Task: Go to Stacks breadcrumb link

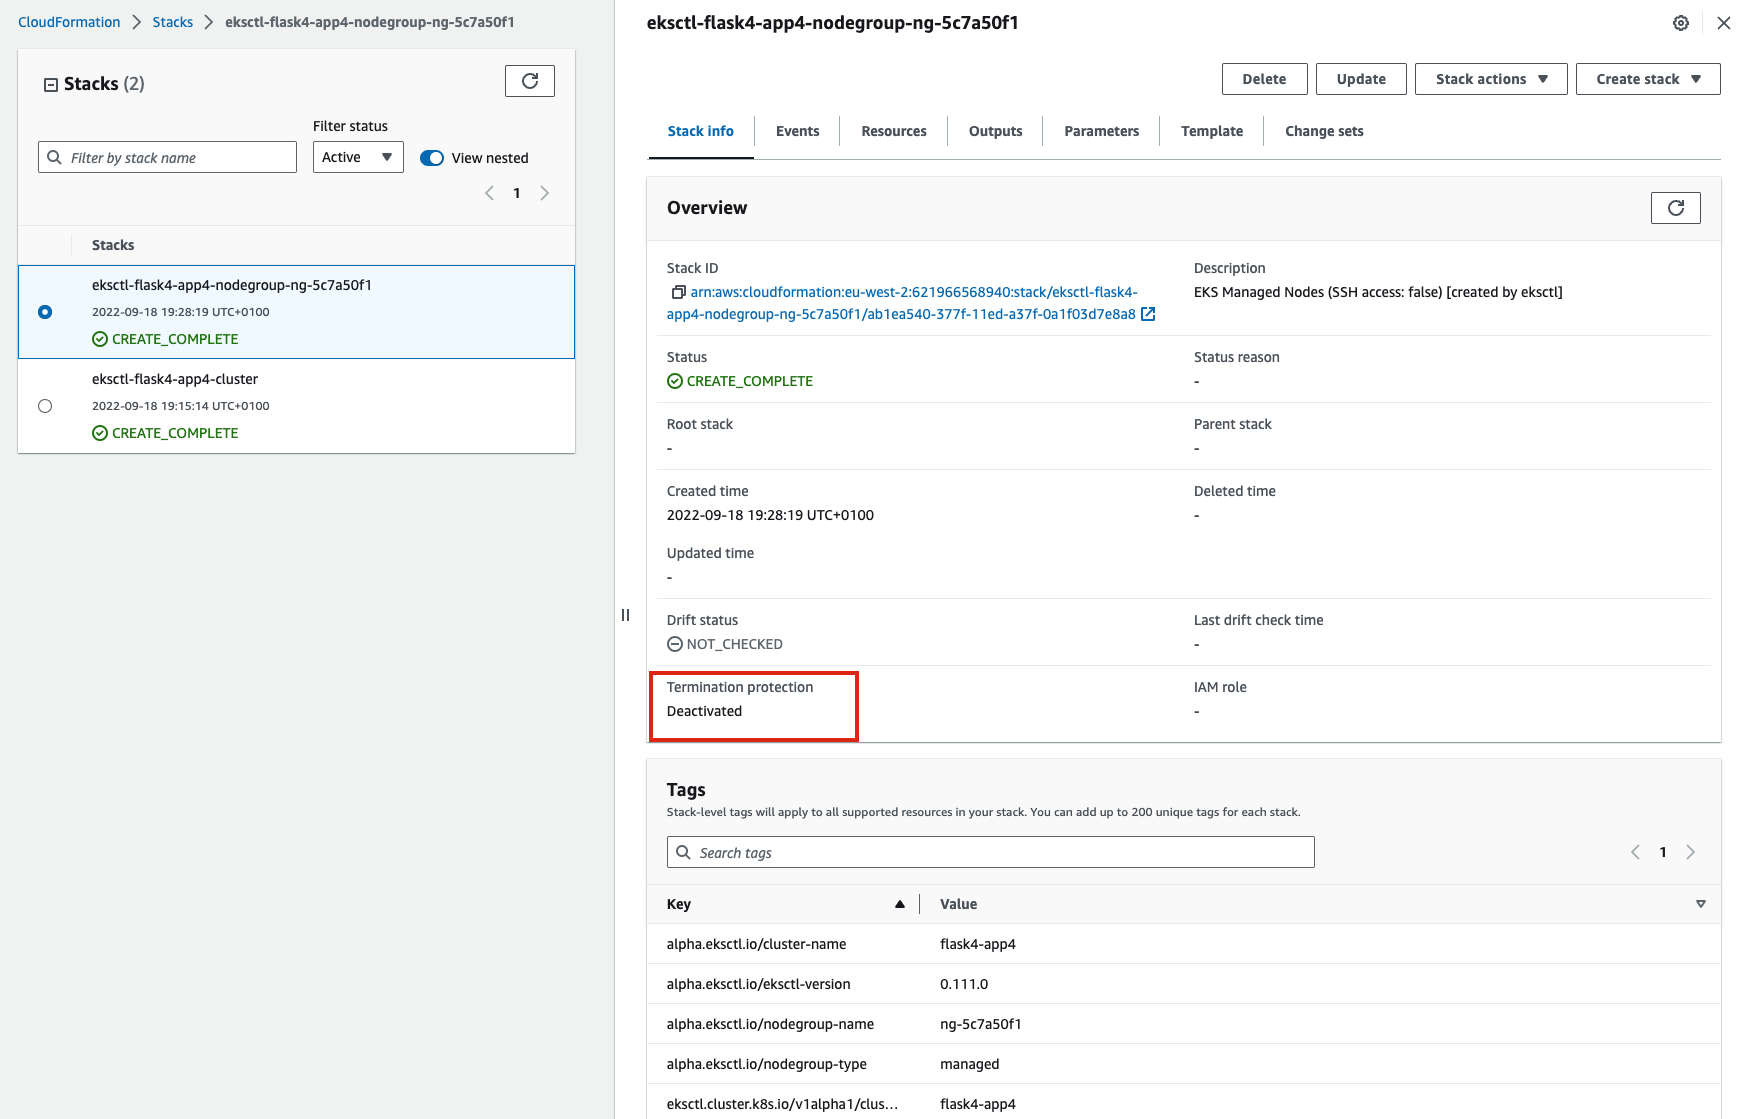Action: tap(173, 22)
